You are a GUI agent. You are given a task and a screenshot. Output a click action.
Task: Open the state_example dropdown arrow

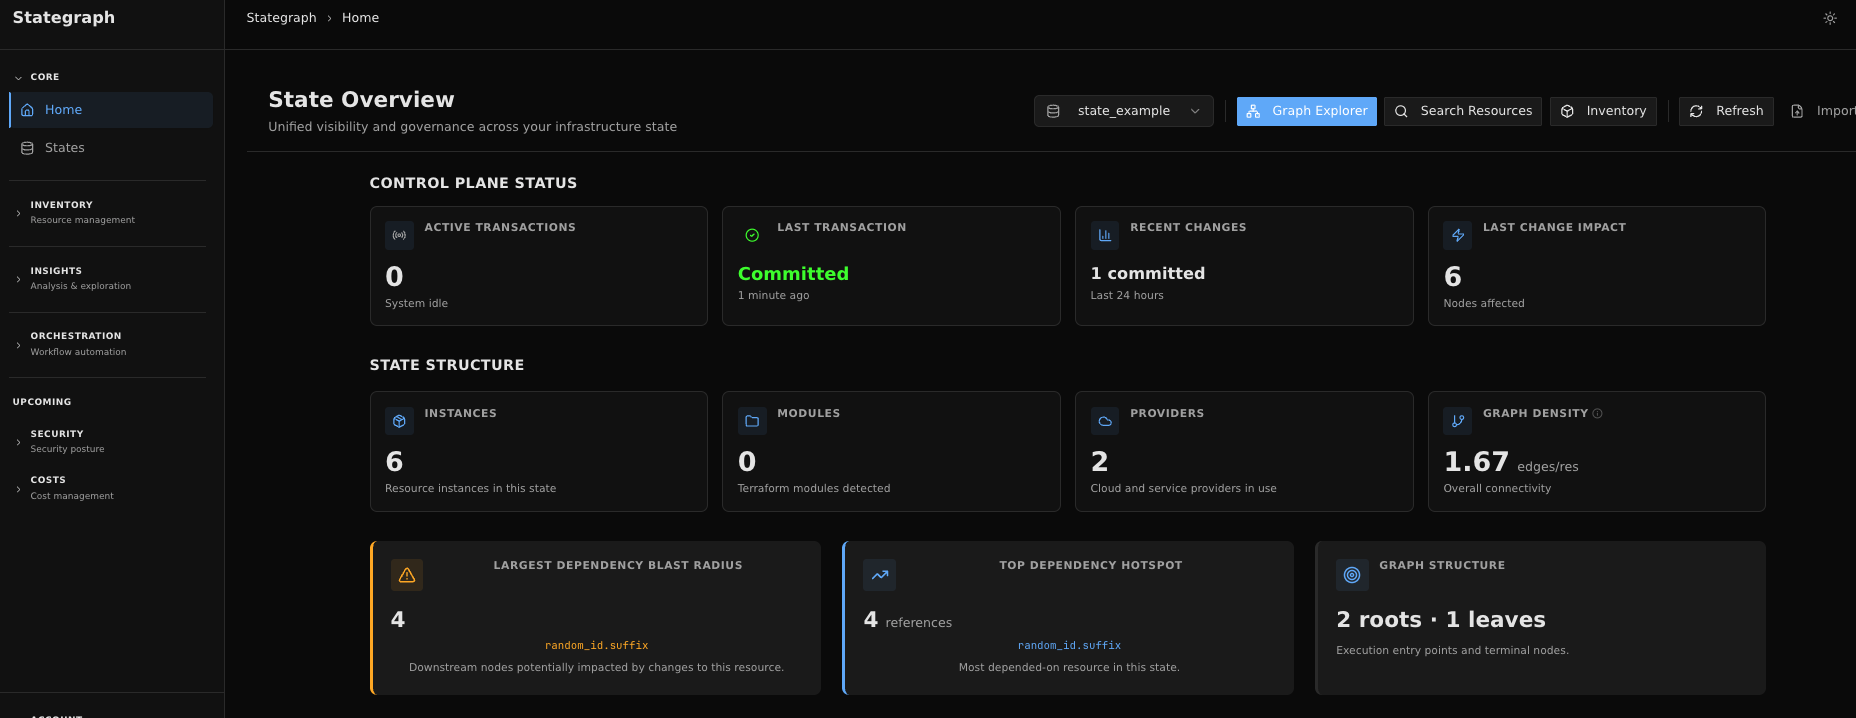click(1195, 111)
